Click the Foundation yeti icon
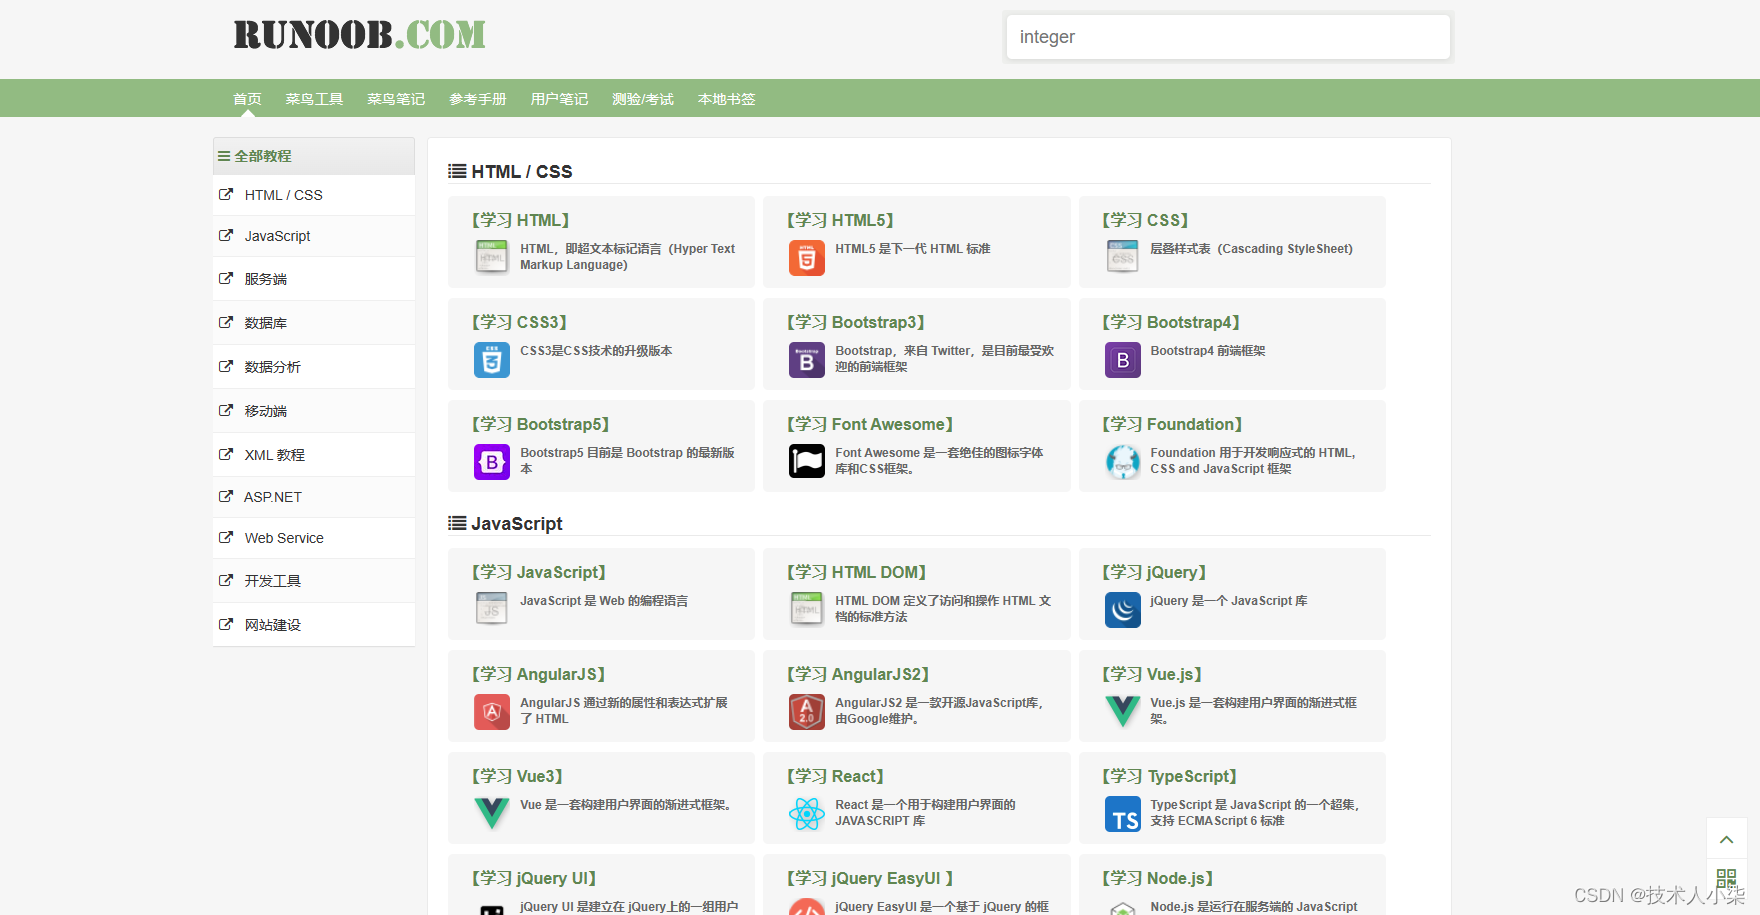Image resolution: width=1760 pixels, height=915 pixels. (x=1122, y=461)
